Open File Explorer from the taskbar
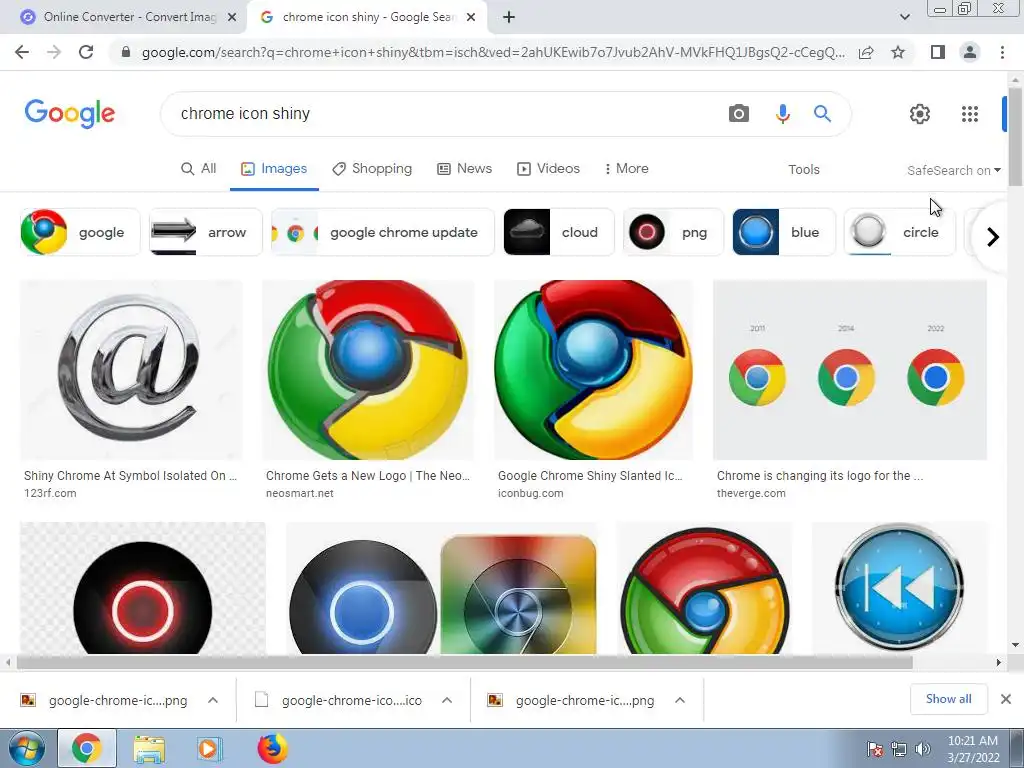This screenshot has width=1024, height=768. pos(149,749)
